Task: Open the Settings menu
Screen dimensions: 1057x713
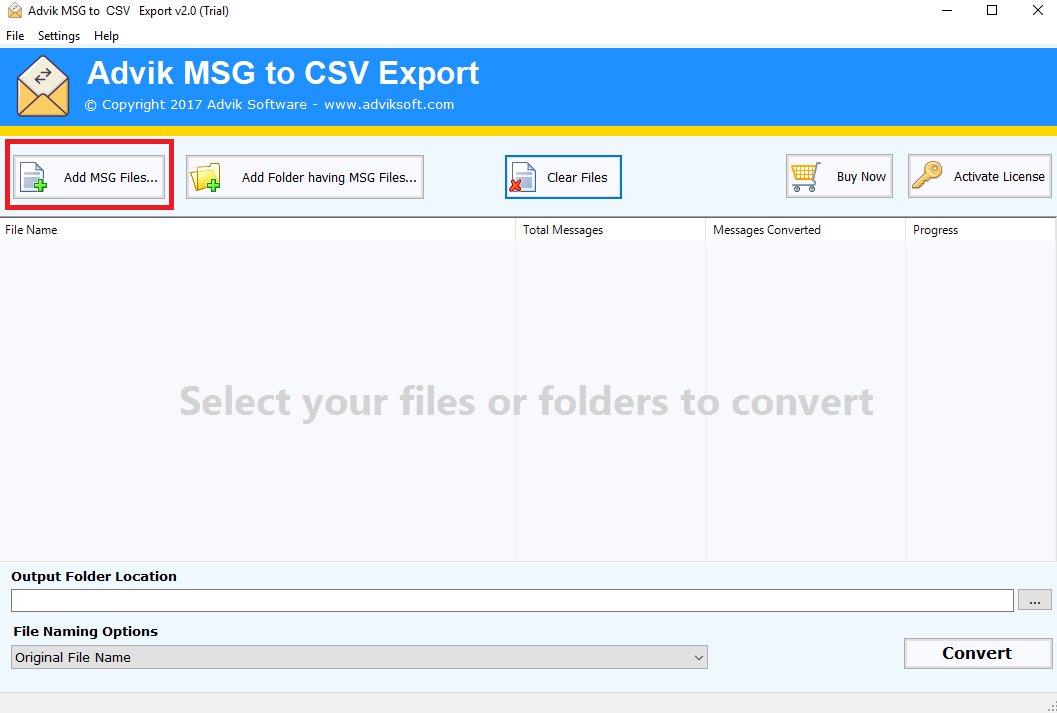Action: coord(59,36)
